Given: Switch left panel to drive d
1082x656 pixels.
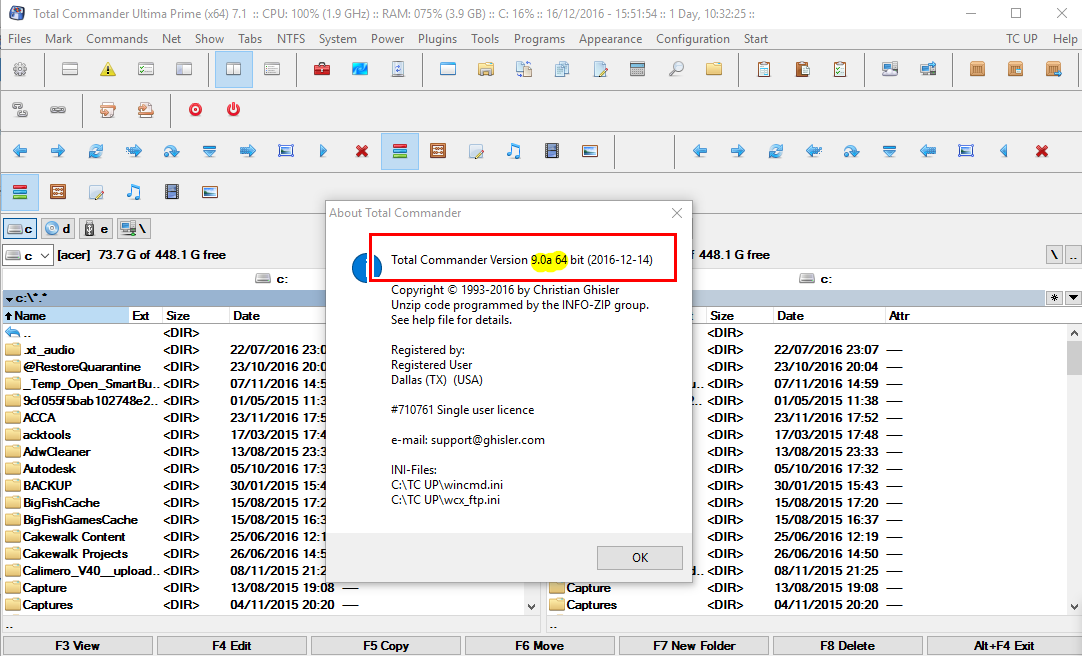Looking at the screenshot, I should click(x=58, y=229).
